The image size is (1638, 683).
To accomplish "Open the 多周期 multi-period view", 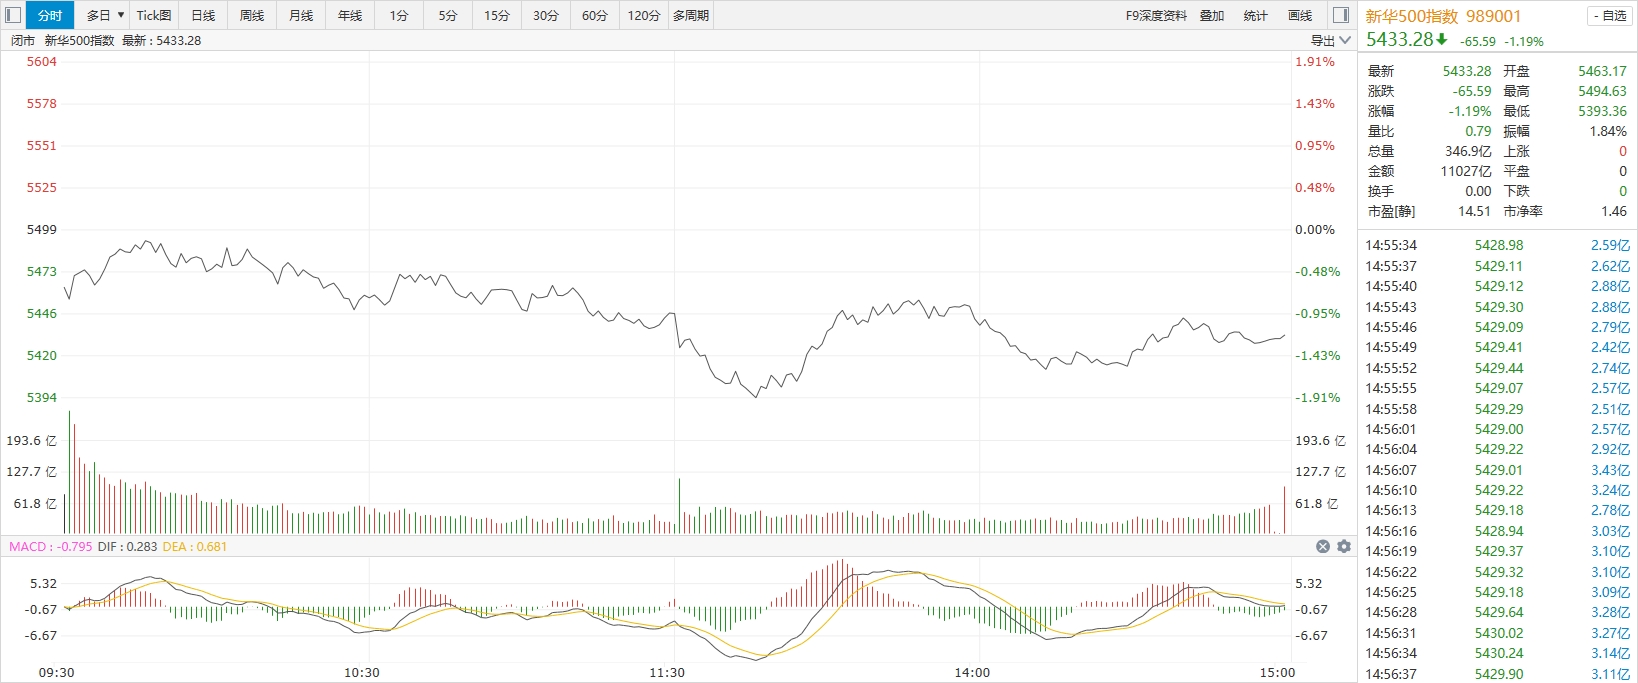I will coord(691,15).
